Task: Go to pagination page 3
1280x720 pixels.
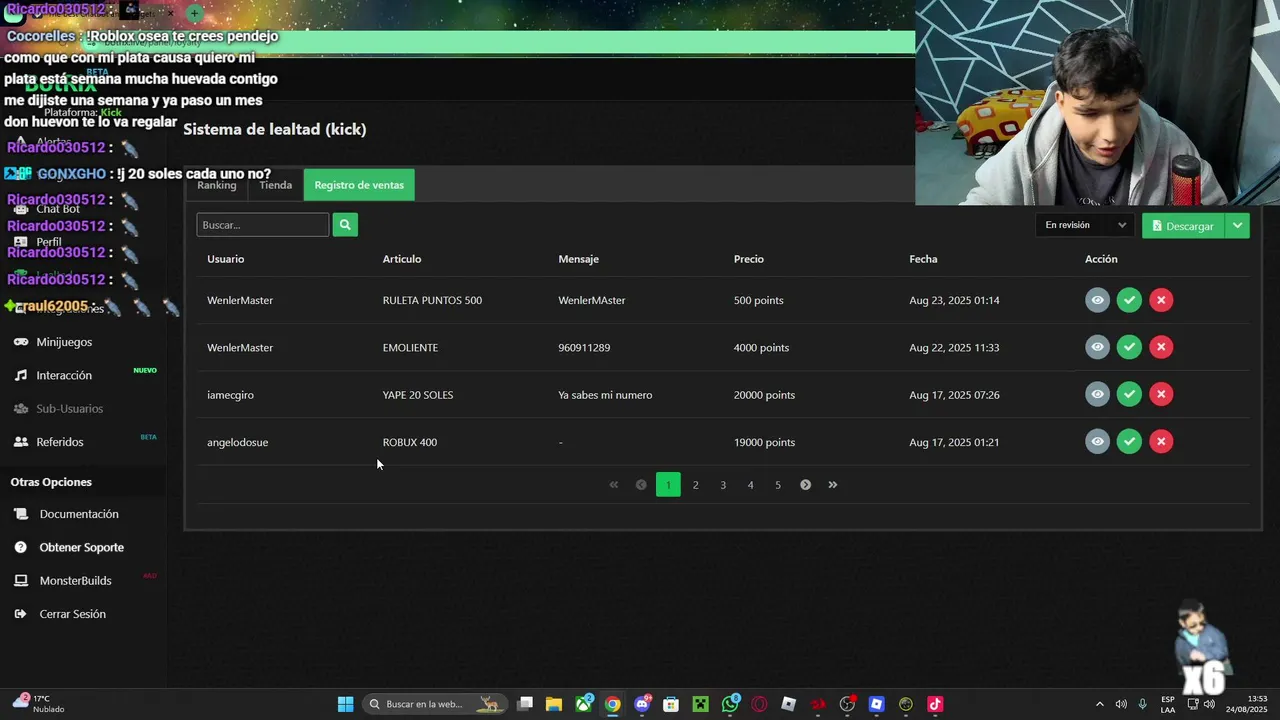Action: [x=723, y=485]
